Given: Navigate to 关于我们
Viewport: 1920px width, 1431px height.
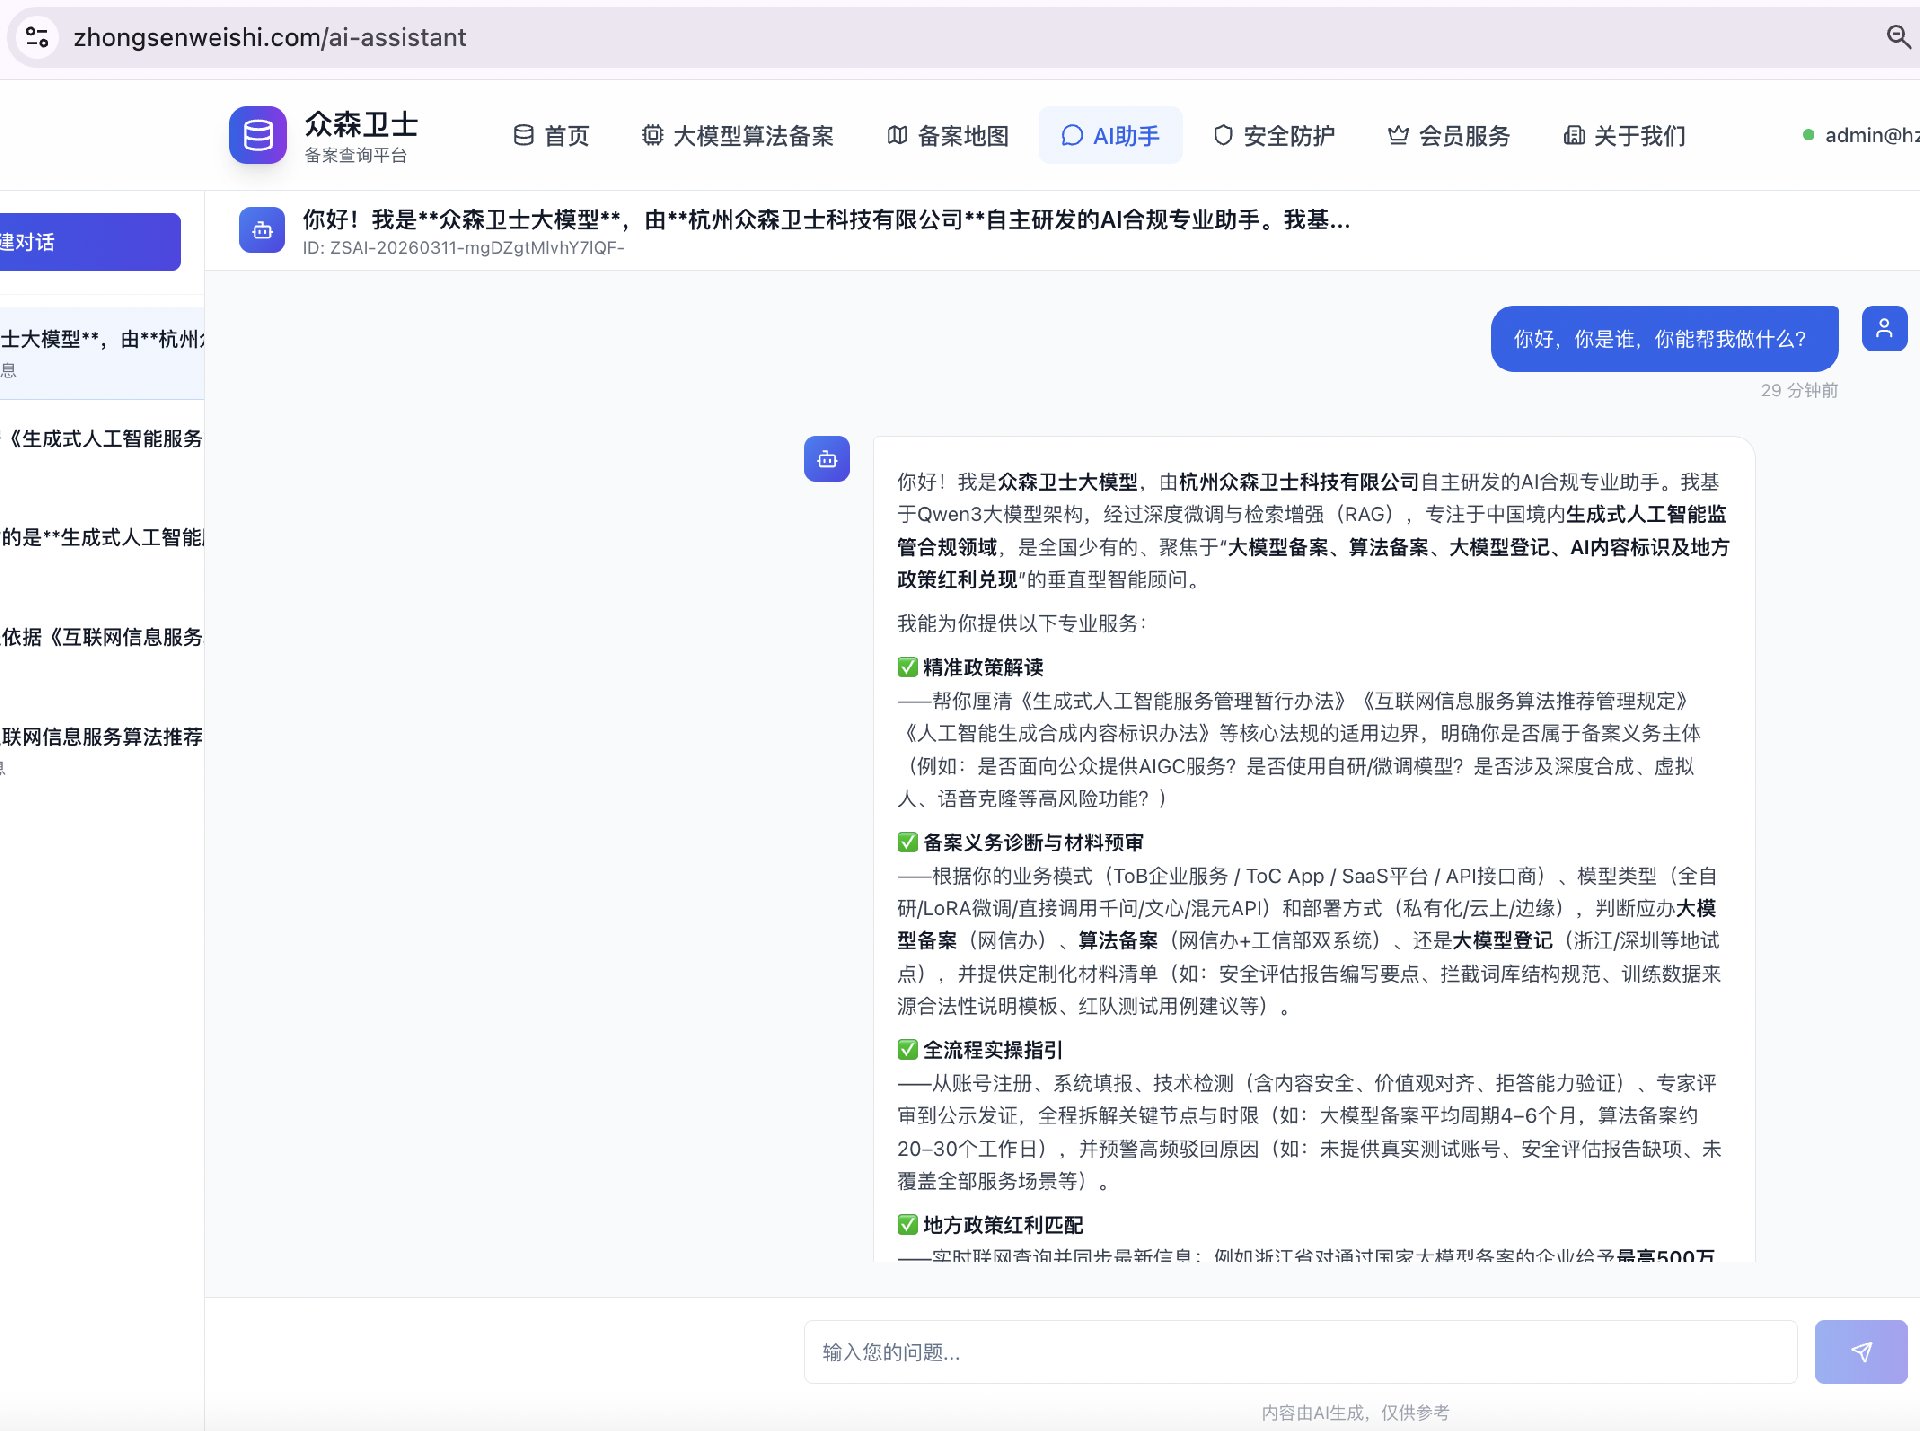Looking at the screenshot, I should tap(1625, 135).
